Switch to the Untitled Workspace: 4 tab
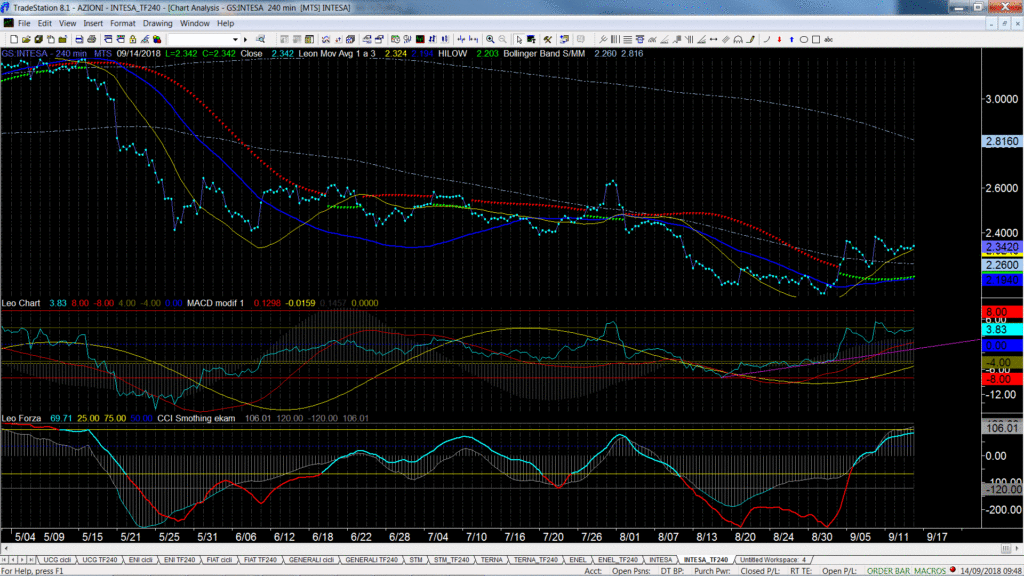Viewport: 1024px width, 576px height. (773, 560)
